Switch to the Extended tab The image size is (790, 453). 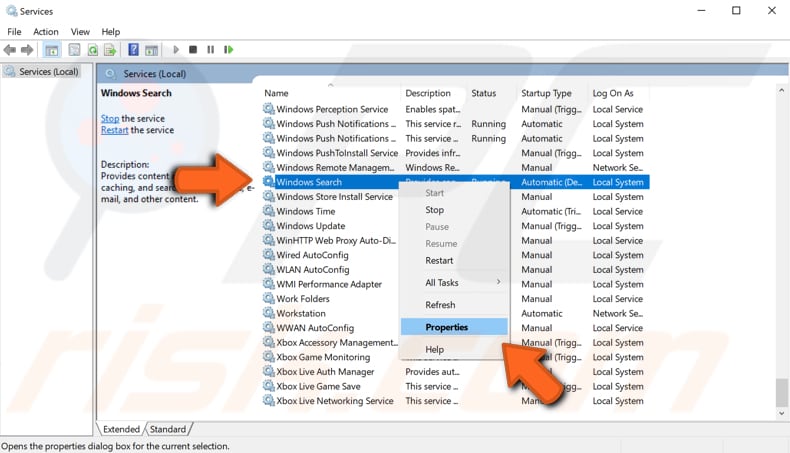point(121,429)
